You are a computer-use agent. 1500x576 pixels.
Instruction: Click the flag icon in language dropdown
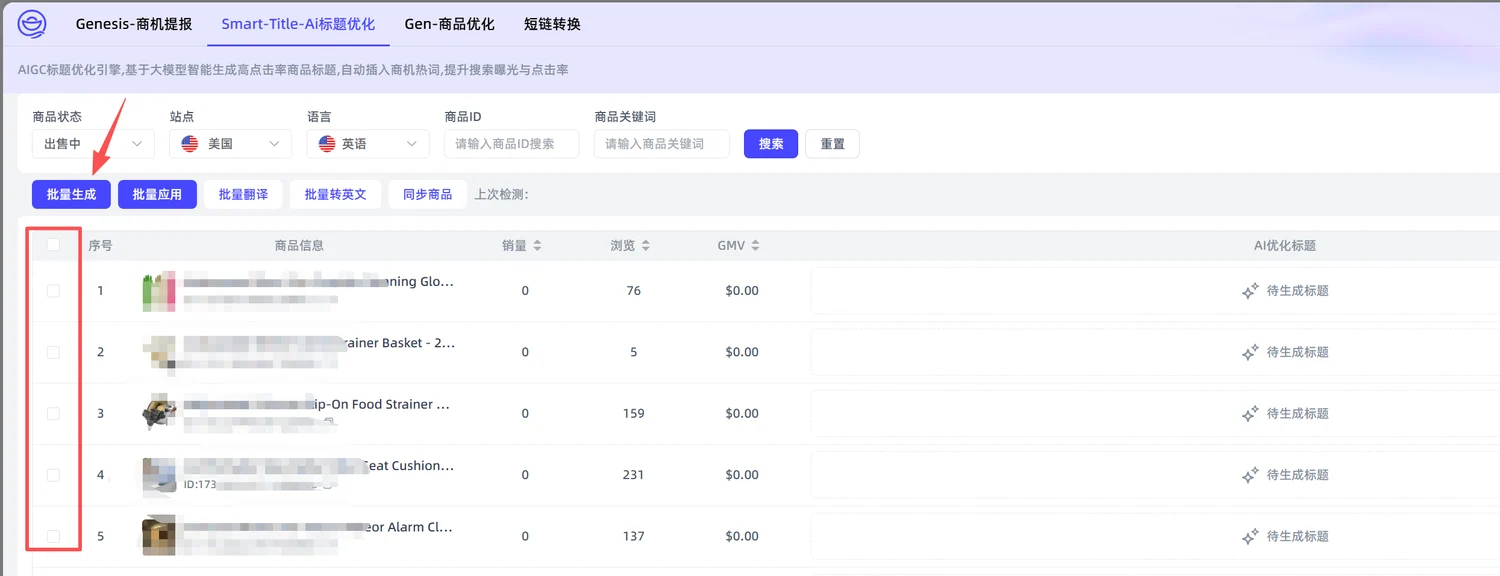pos(327,144)
